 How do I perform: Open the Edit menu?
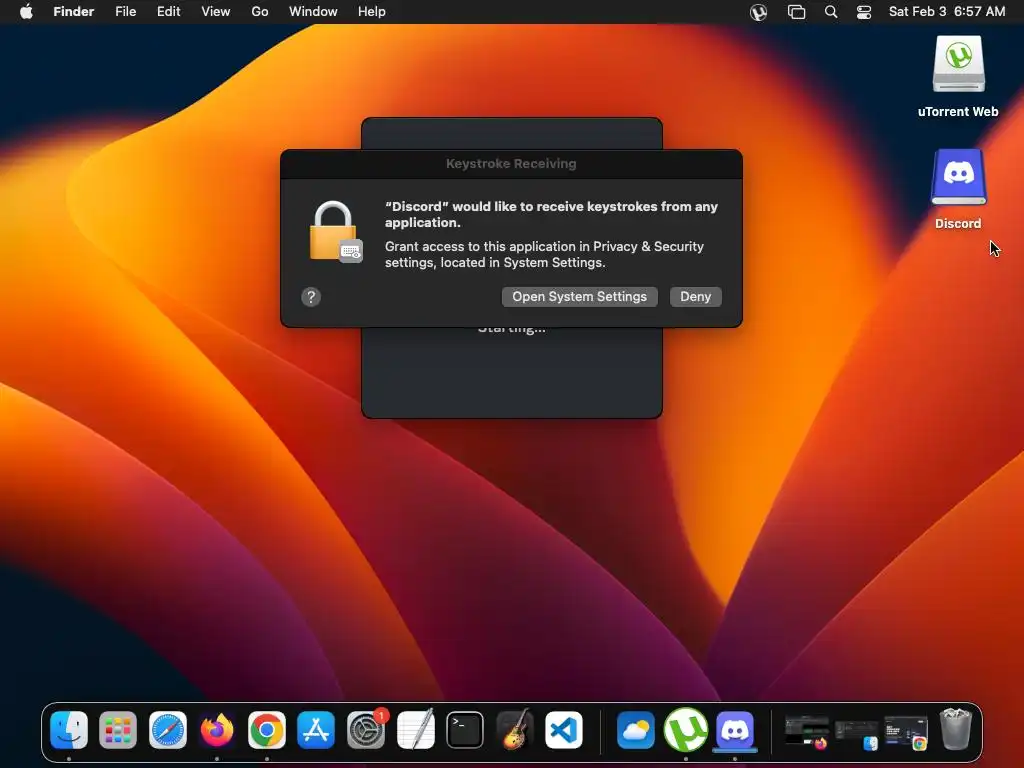(168, 12)
